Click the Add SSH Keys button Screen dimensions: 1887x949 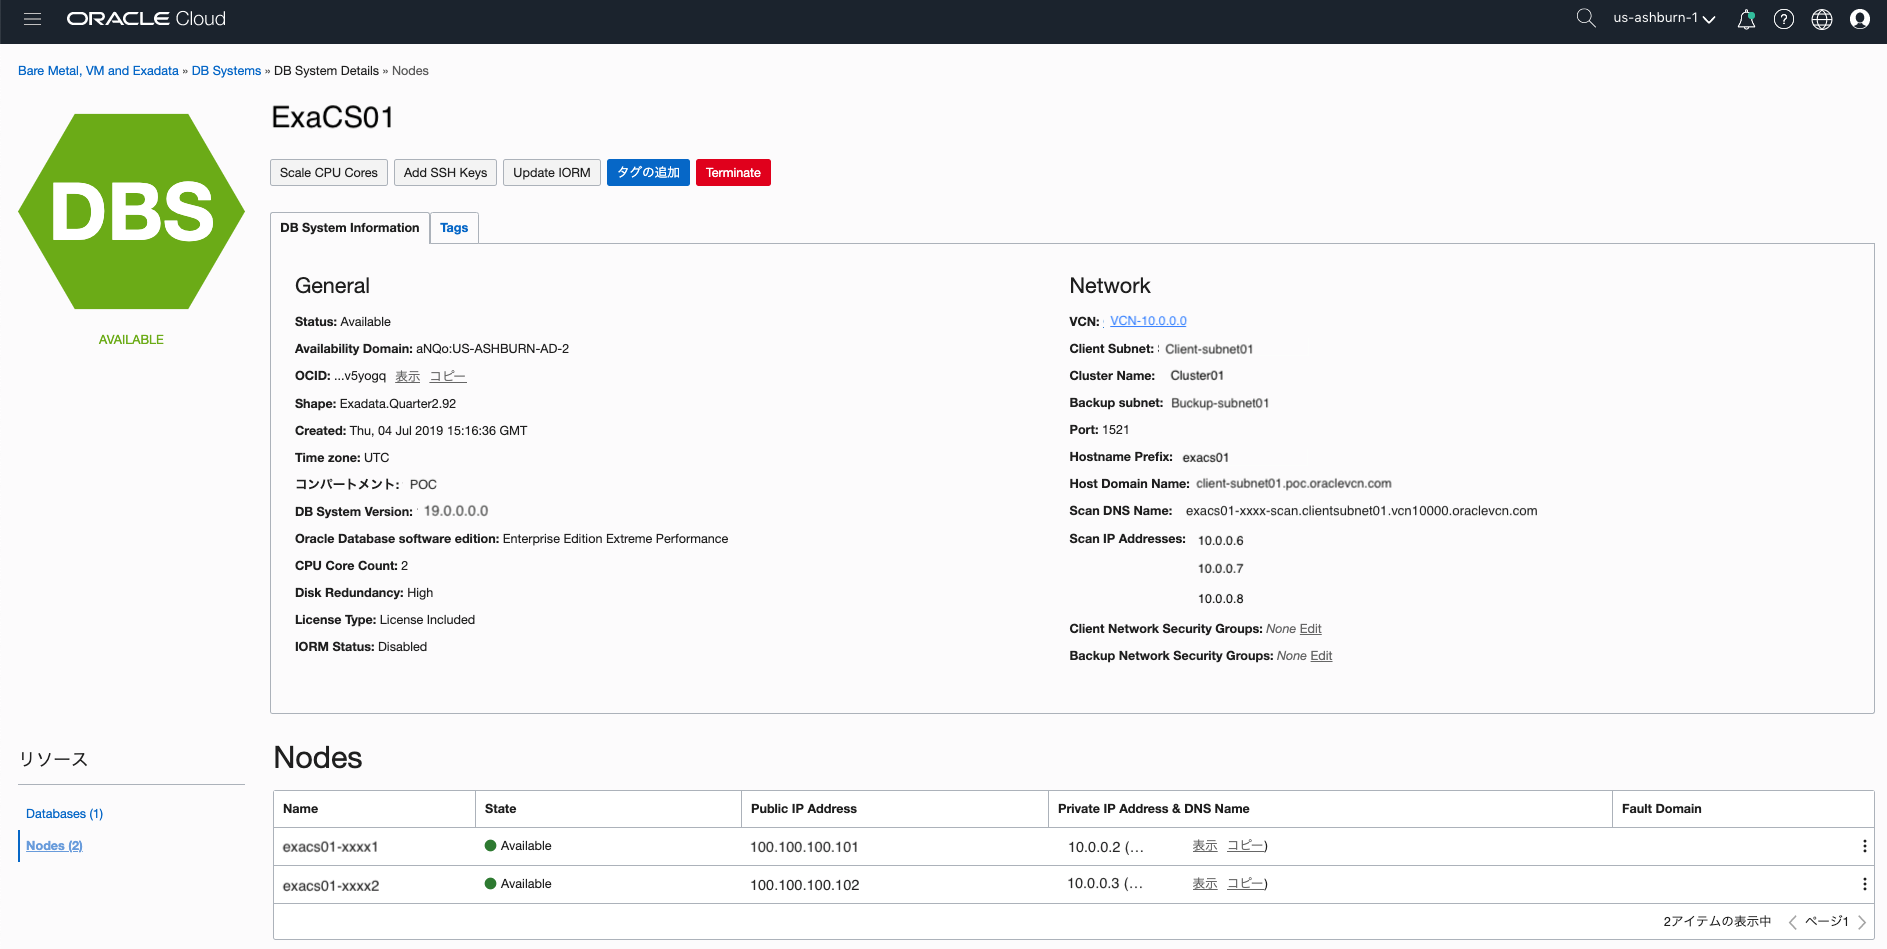click(445, 173)
